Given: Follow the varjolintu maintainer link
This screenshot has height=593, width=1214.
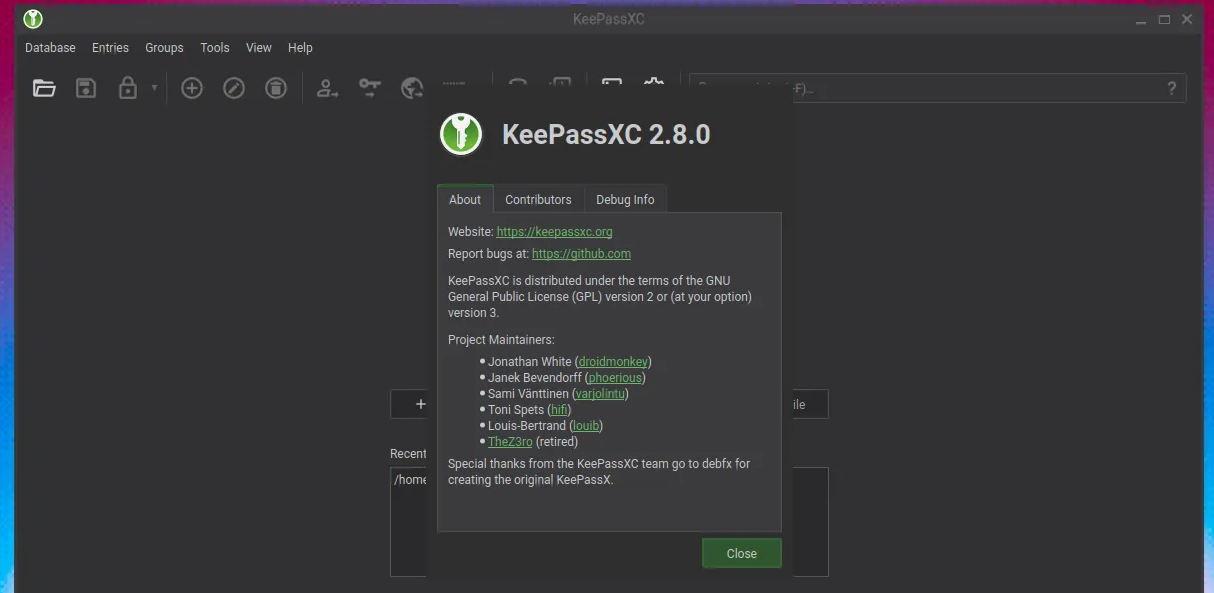Looking at the screenshot, I should pyautogui.click(x=600, y=393).
